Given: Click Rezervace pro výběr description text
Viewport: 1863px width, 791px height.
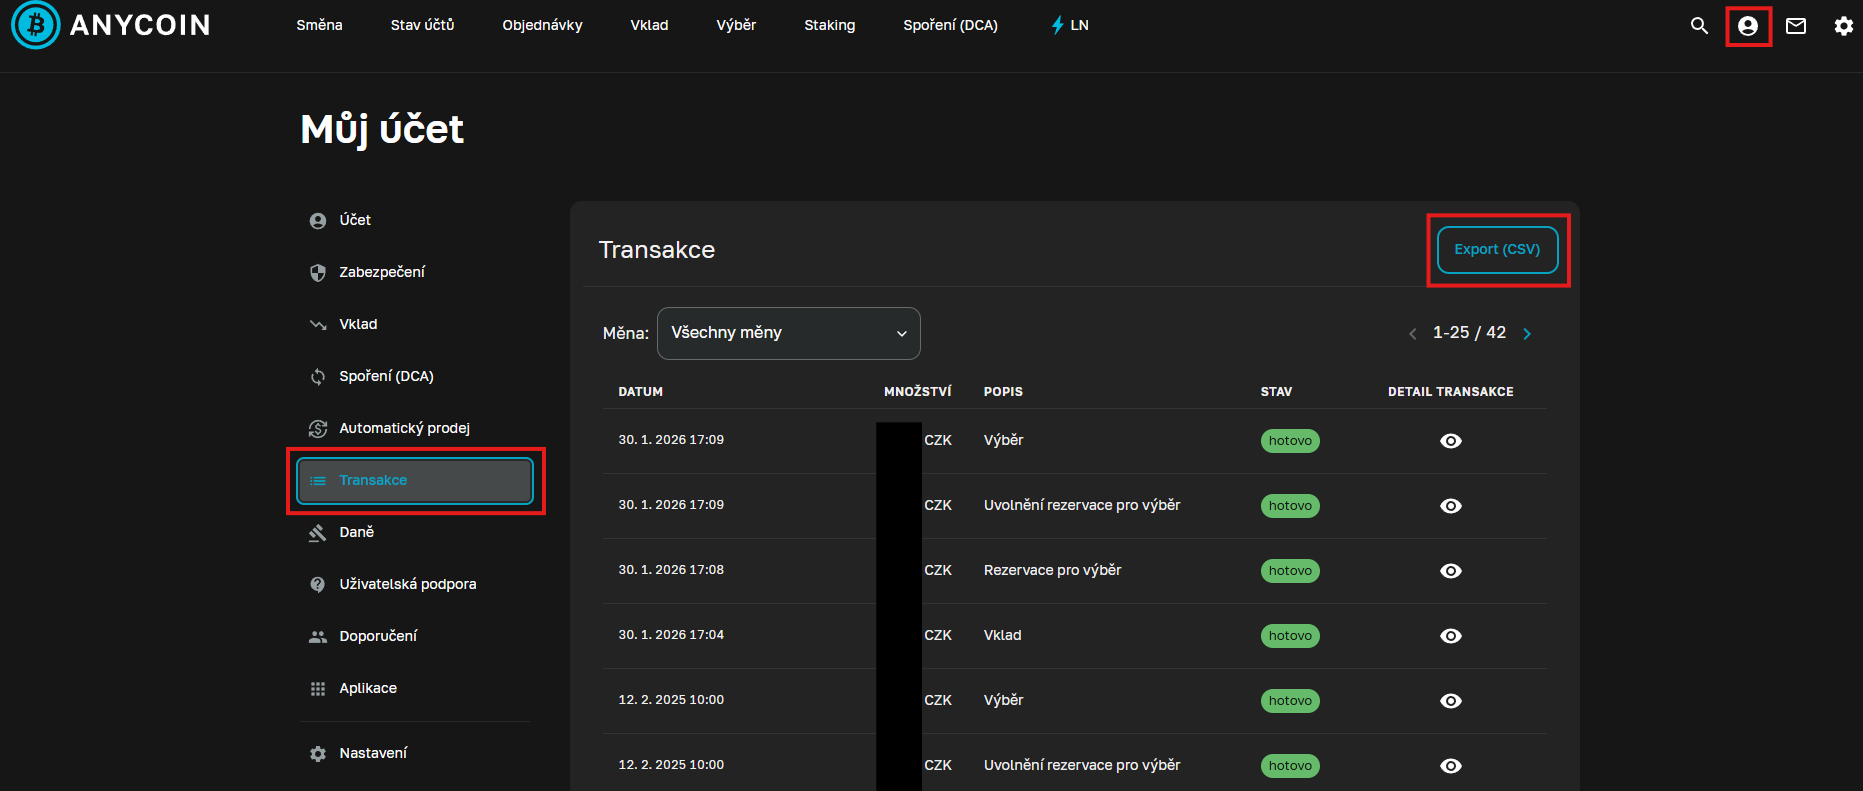Looking at the screenshot, I should coord(1052,571).
